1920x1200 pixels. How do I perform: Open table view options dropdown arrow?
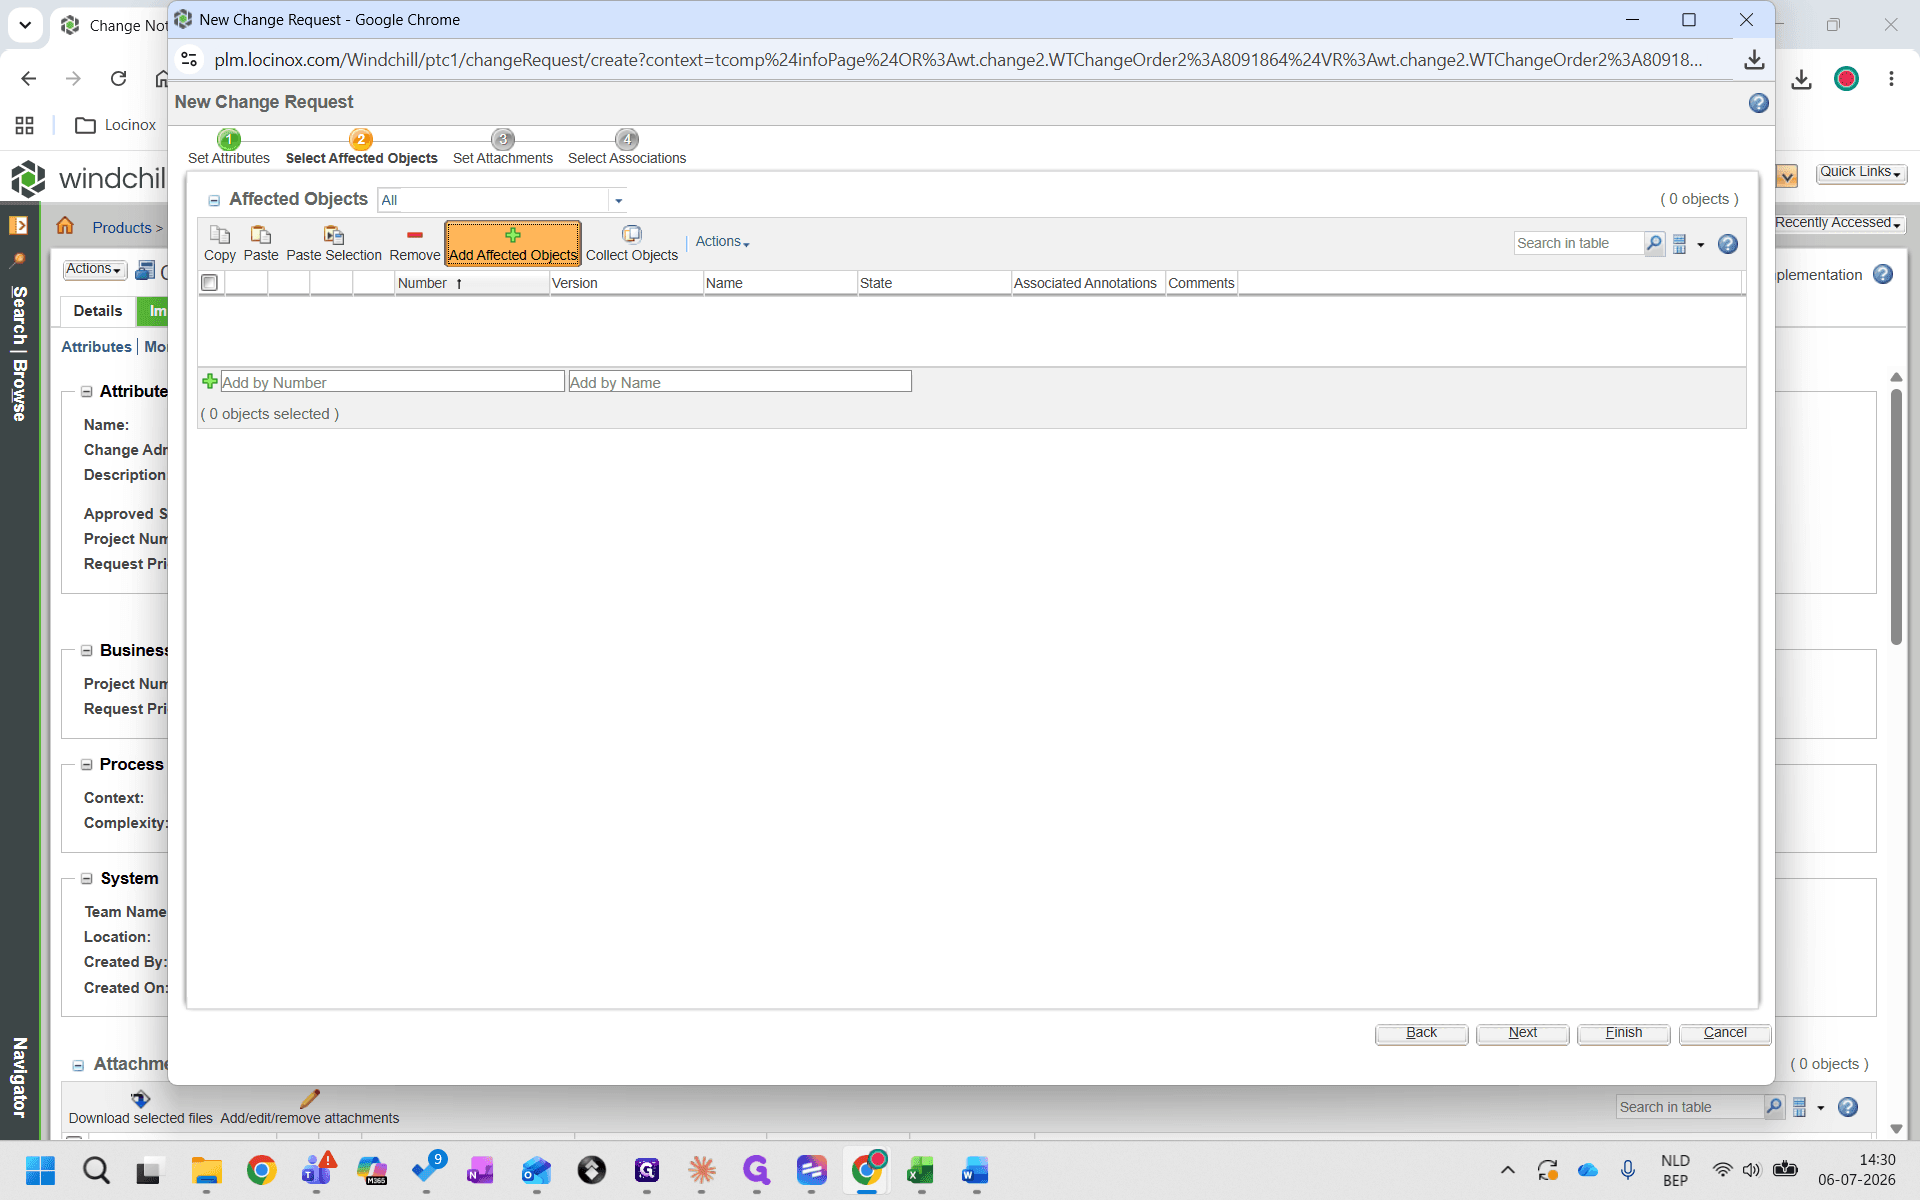click(x=1700, y=245)
